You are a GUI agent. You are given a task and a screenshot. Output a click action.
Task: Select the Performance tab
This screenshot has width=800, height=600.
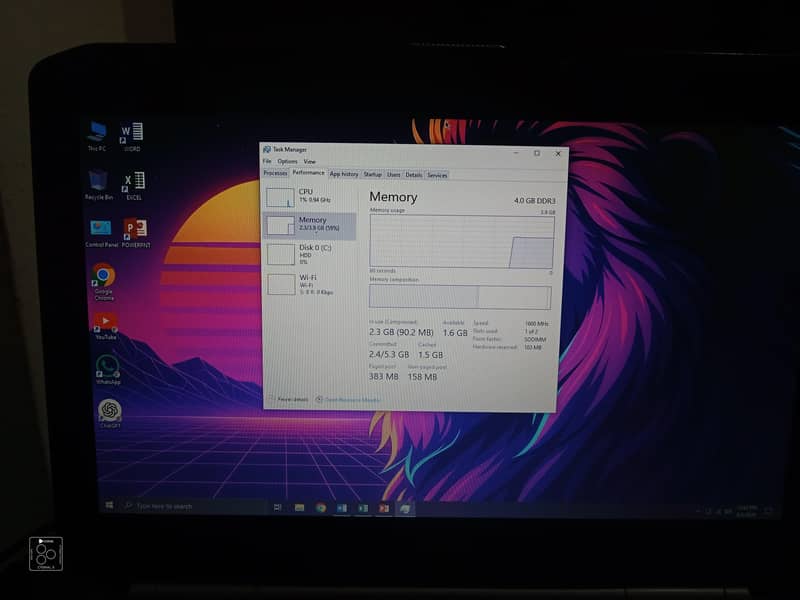click(308, 173)
